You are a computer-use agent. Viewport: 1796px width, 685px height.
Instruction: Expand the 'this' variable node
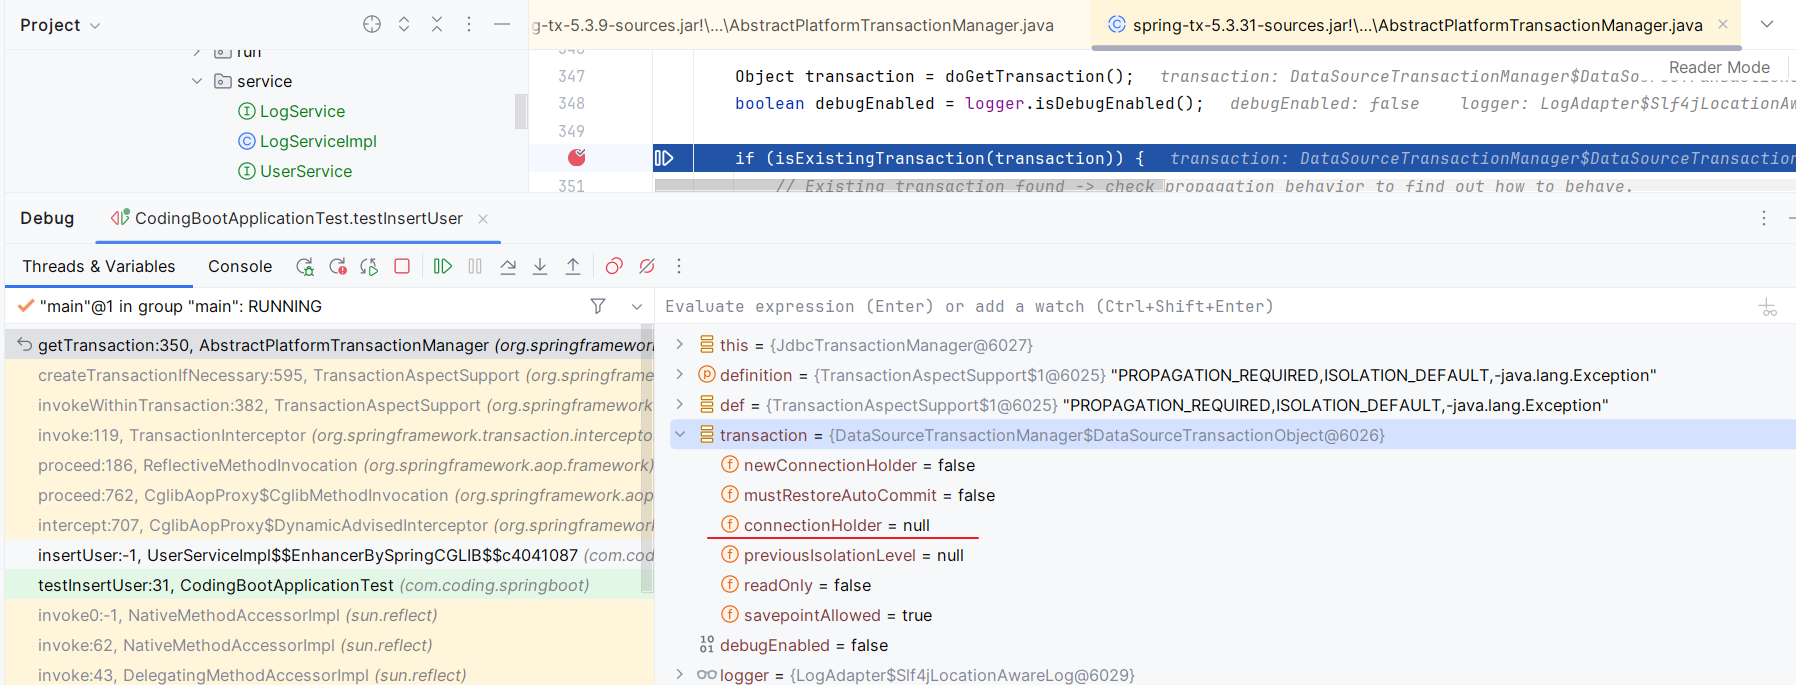680,344
